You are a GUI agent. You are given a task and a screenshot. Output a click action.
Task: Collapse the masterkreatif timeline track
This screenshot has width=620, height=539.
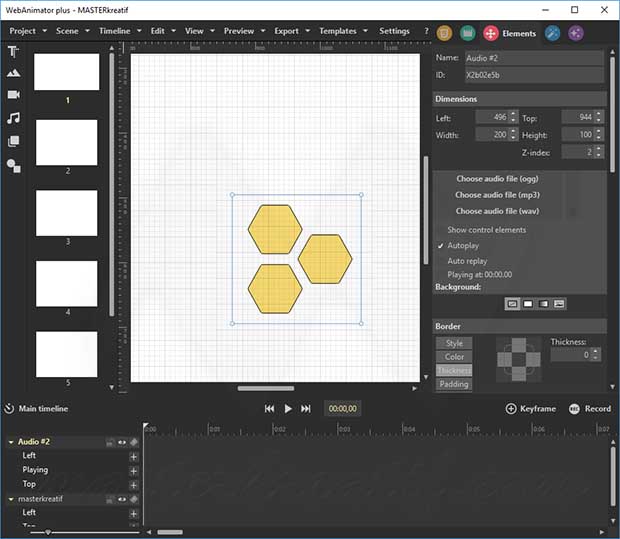[x=11, y=498]
